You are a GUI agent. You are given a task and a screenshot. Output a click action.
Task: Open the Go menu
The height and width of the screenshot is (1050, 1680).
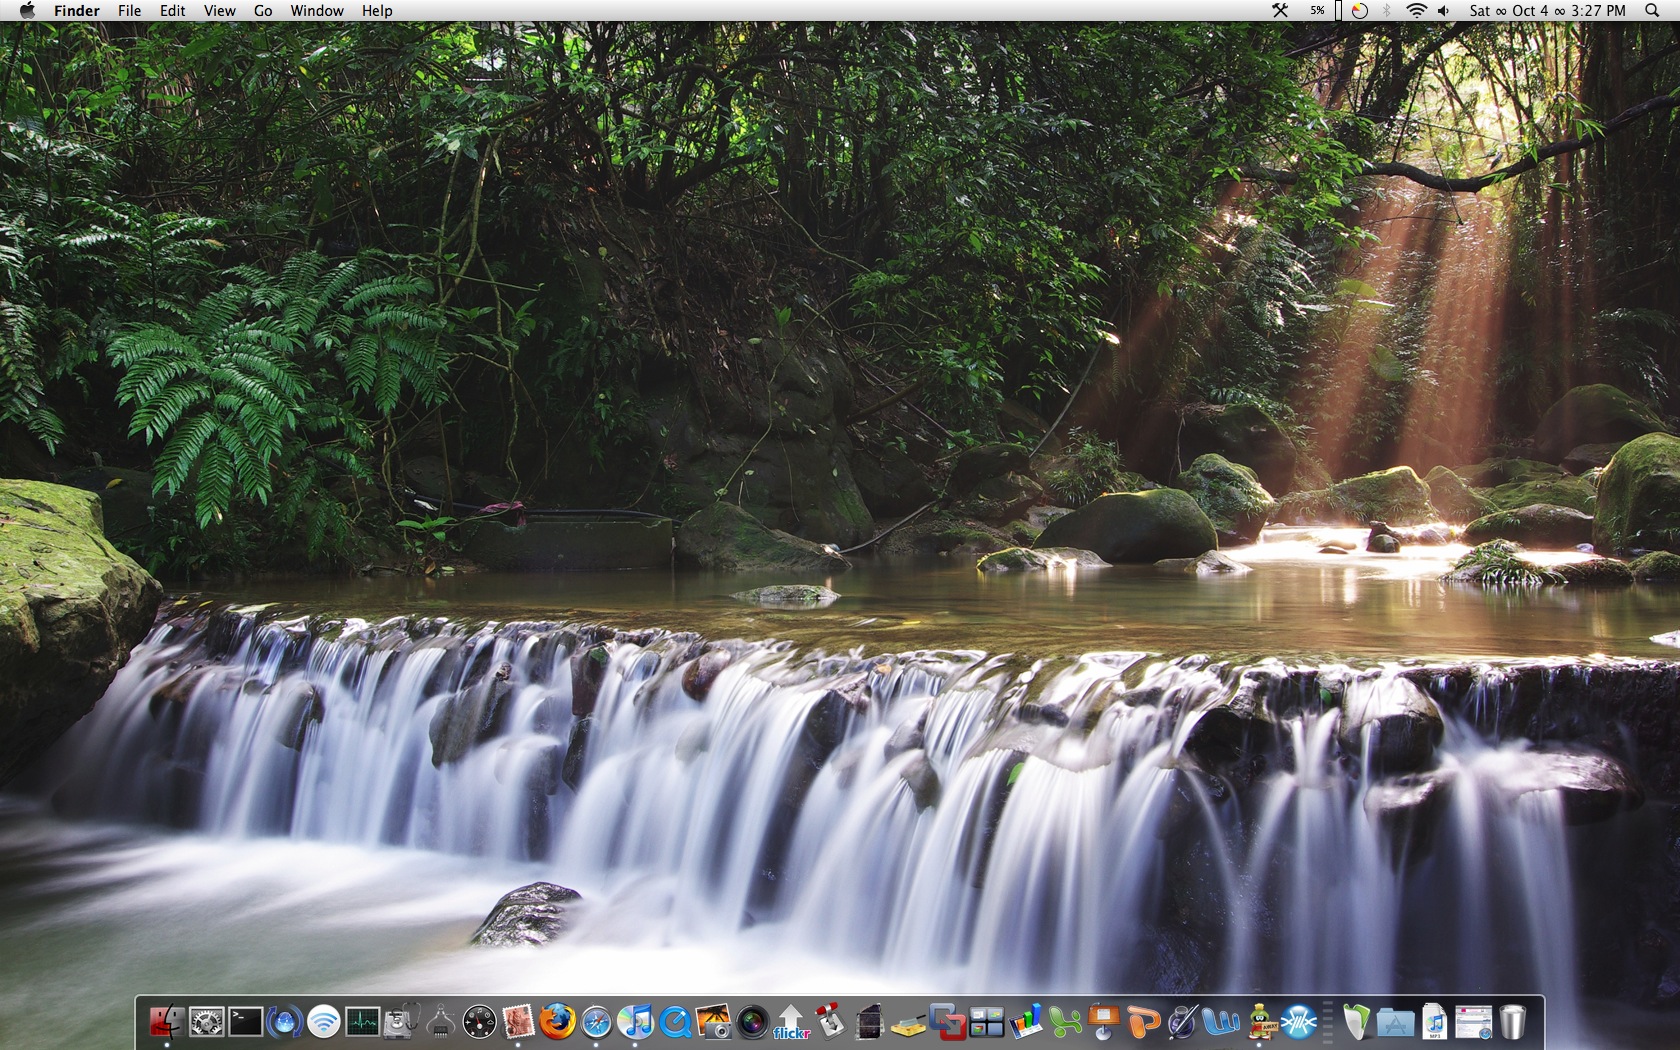pyautogui.click(x=263, y=10)
